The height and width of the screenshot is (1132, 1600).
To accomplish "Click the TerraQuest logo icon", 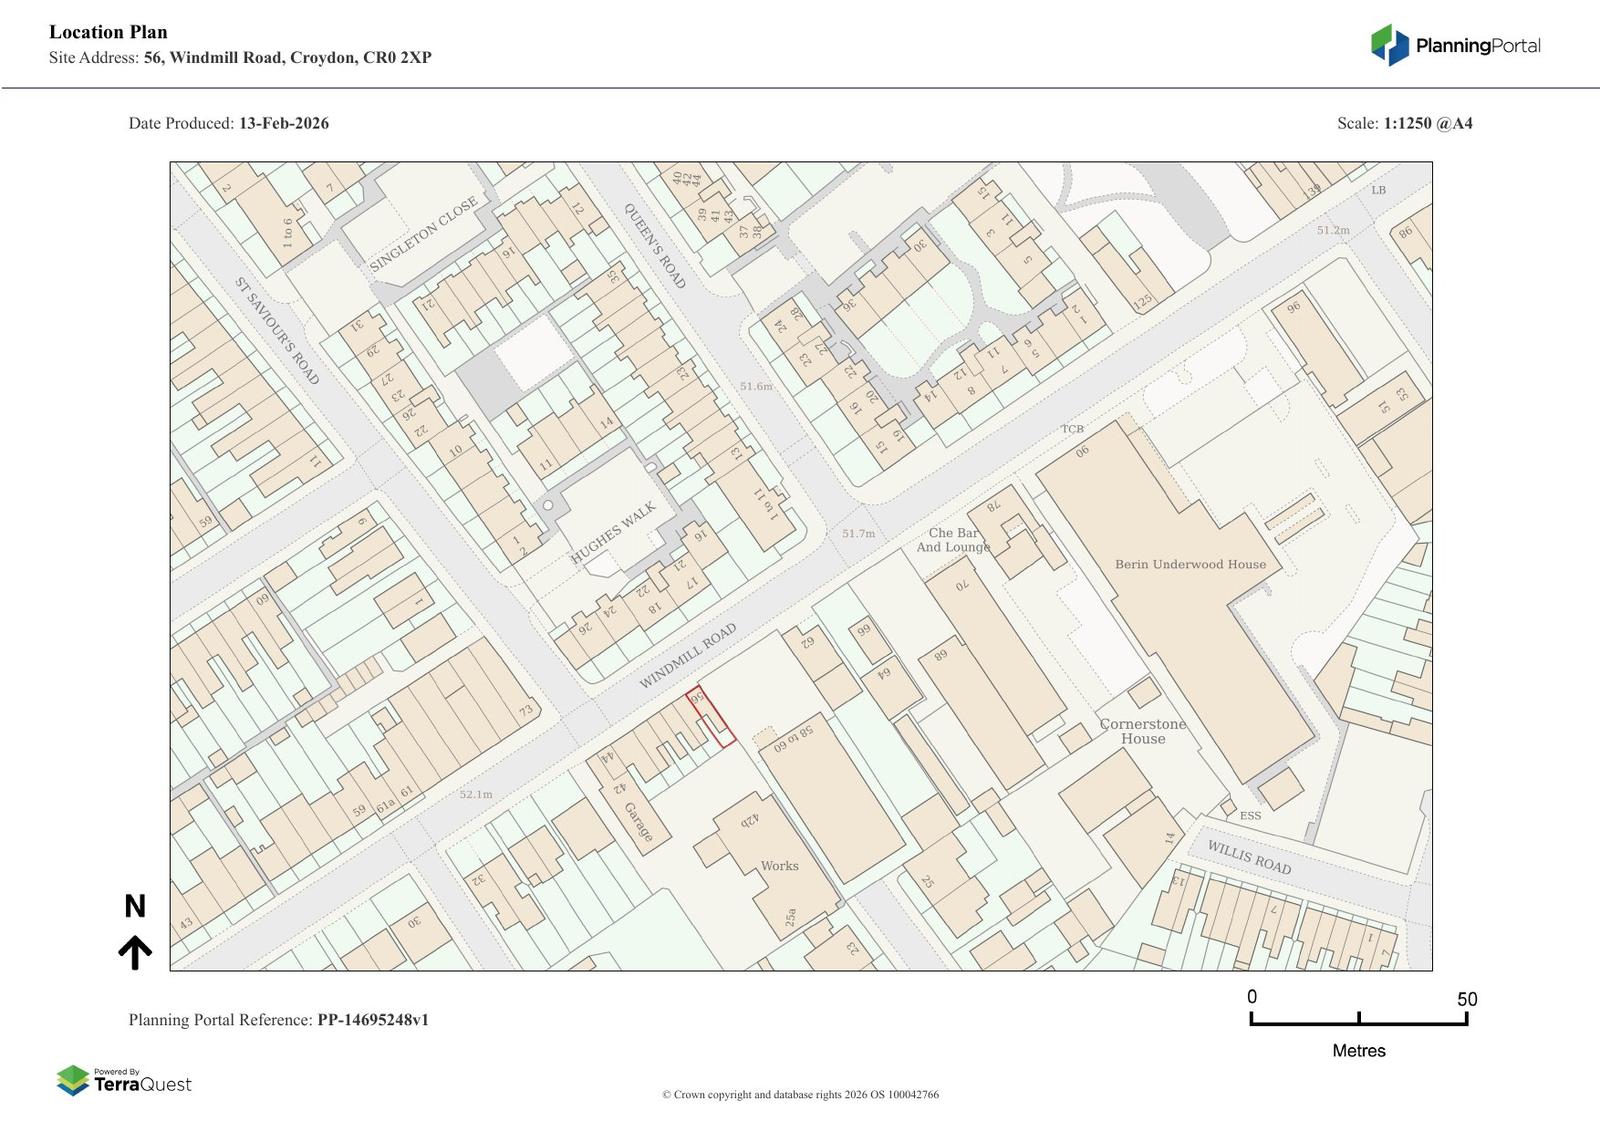I will (x=73, y=1080).
